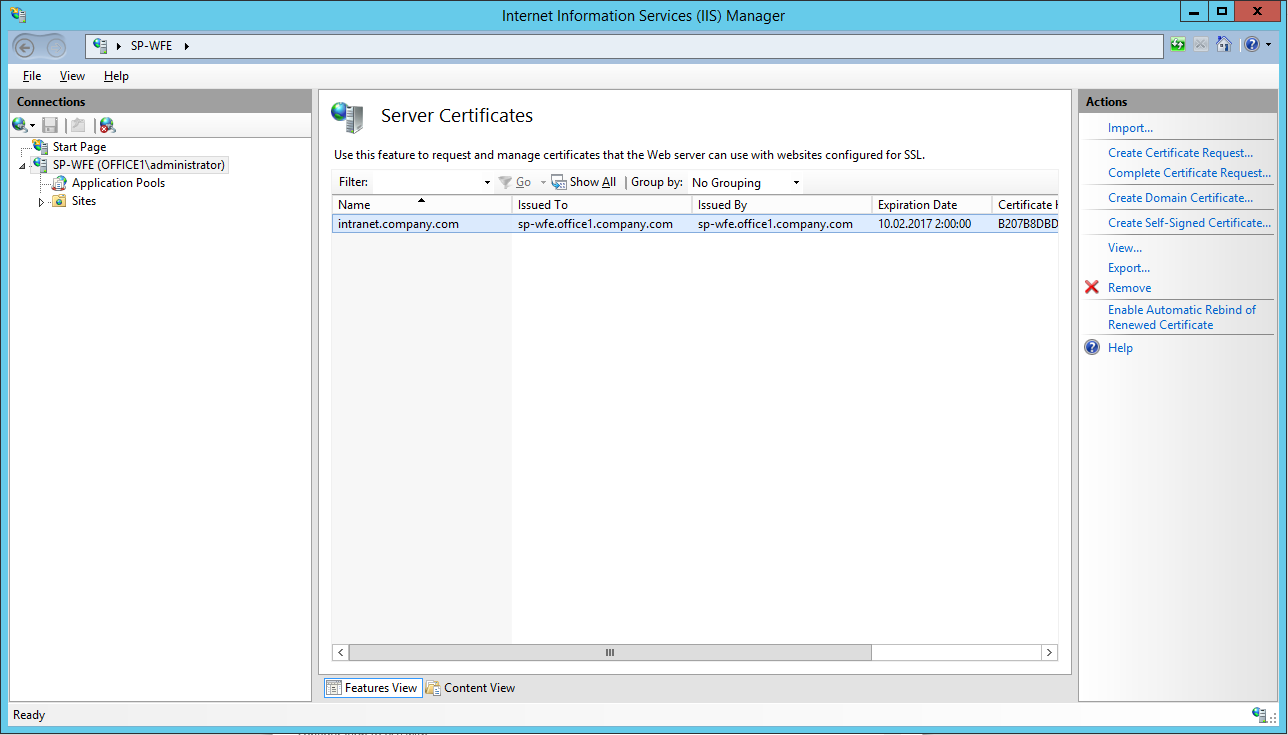Select the Sites tree node

click(84, 201)
